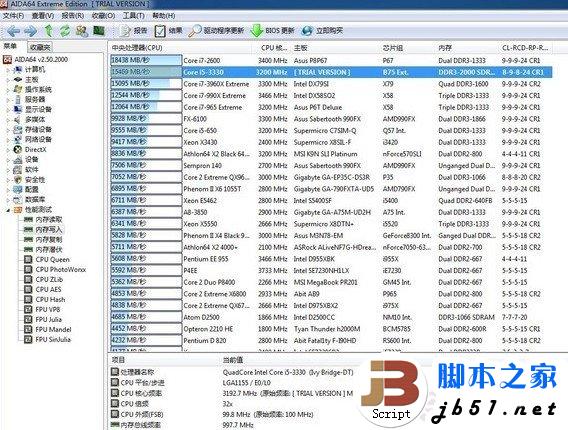
Task: Select the FX-6100 result row
Action: pos(331,119)
